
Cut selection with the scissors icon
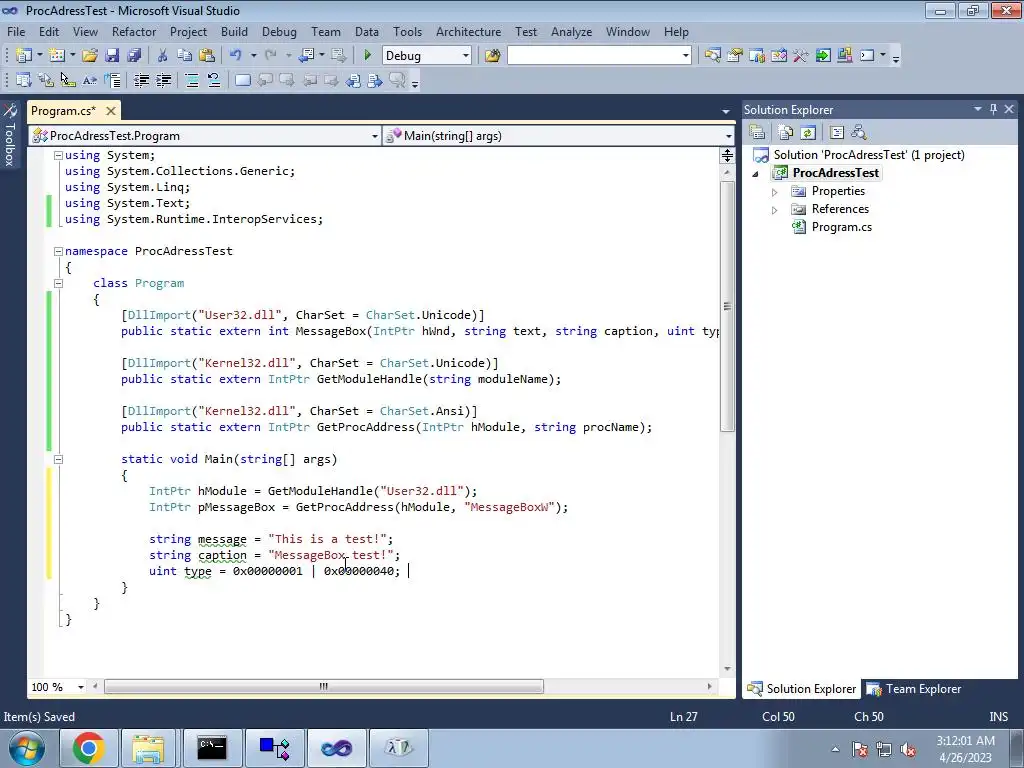coord(163,56)
